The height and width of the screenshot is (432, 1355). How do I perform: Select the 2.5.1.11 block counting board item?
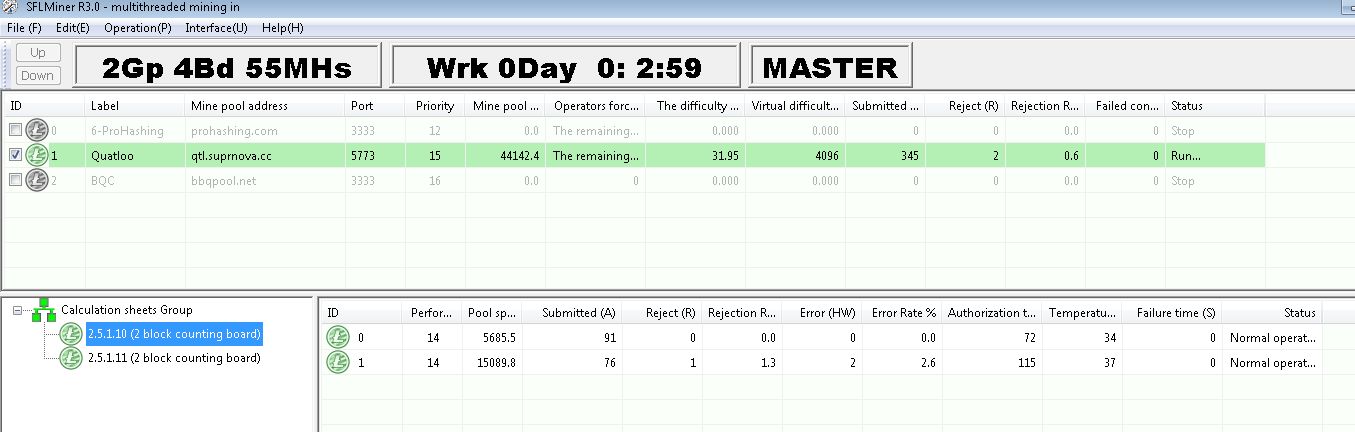173,358
